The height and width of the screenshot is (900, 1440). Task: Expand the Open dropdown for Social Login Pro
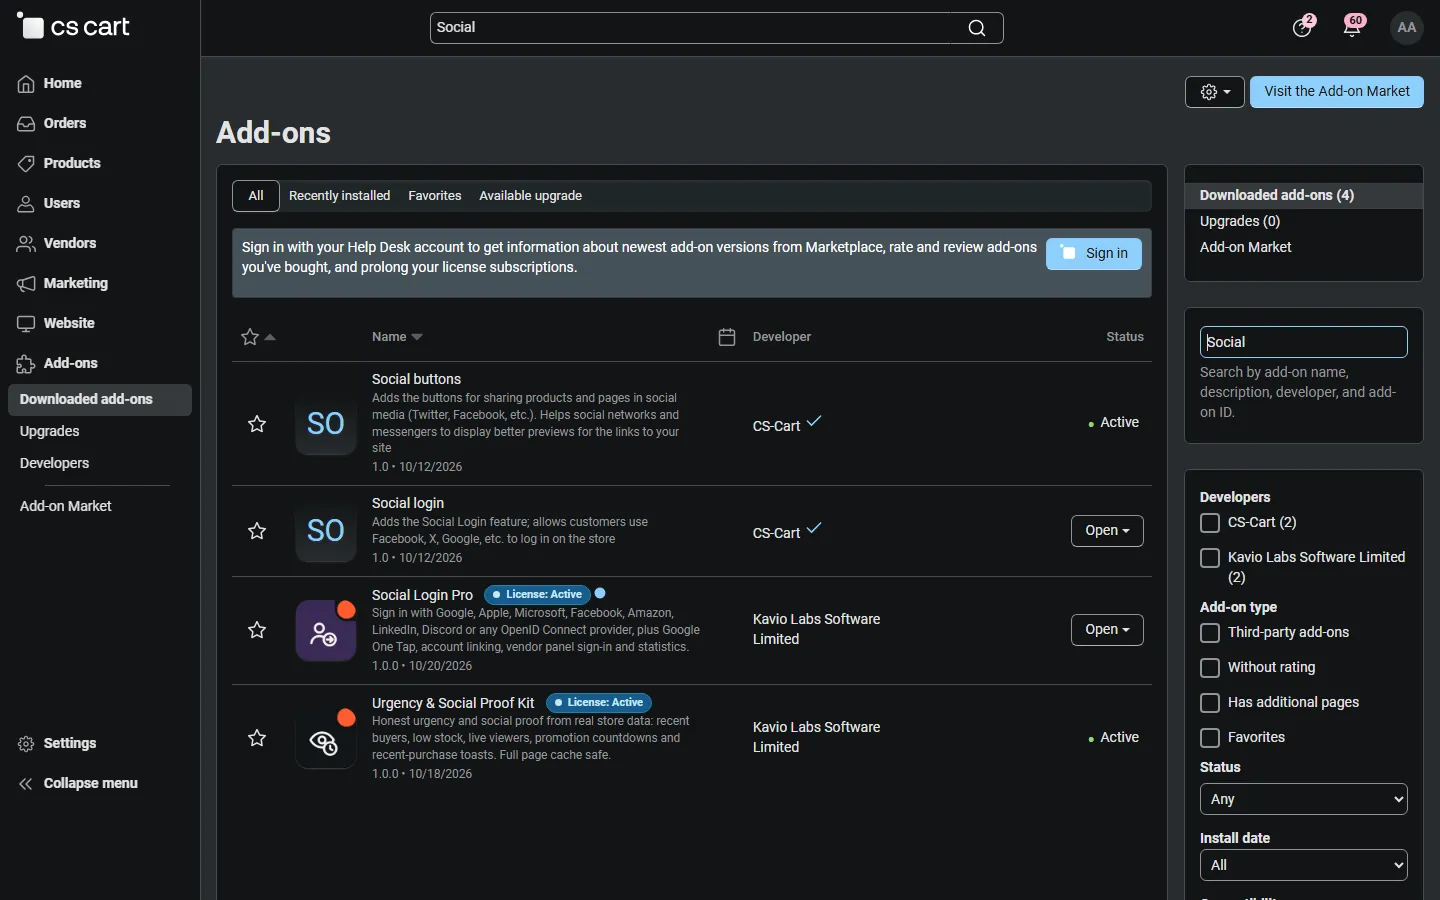1107,630
